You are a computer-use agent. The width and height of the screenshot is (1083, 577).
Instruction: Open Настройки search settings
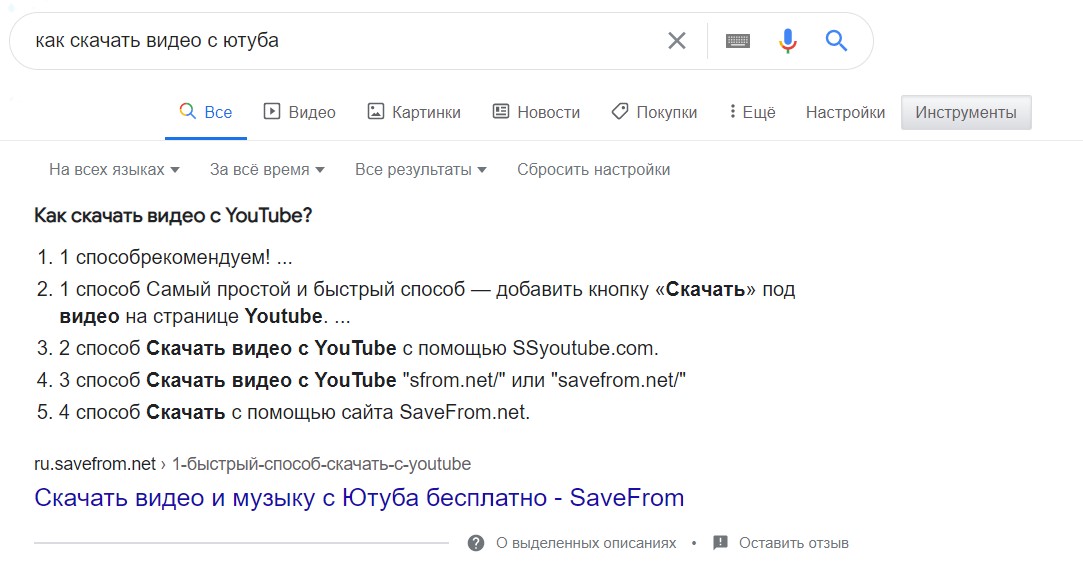(x=845, y=112)
